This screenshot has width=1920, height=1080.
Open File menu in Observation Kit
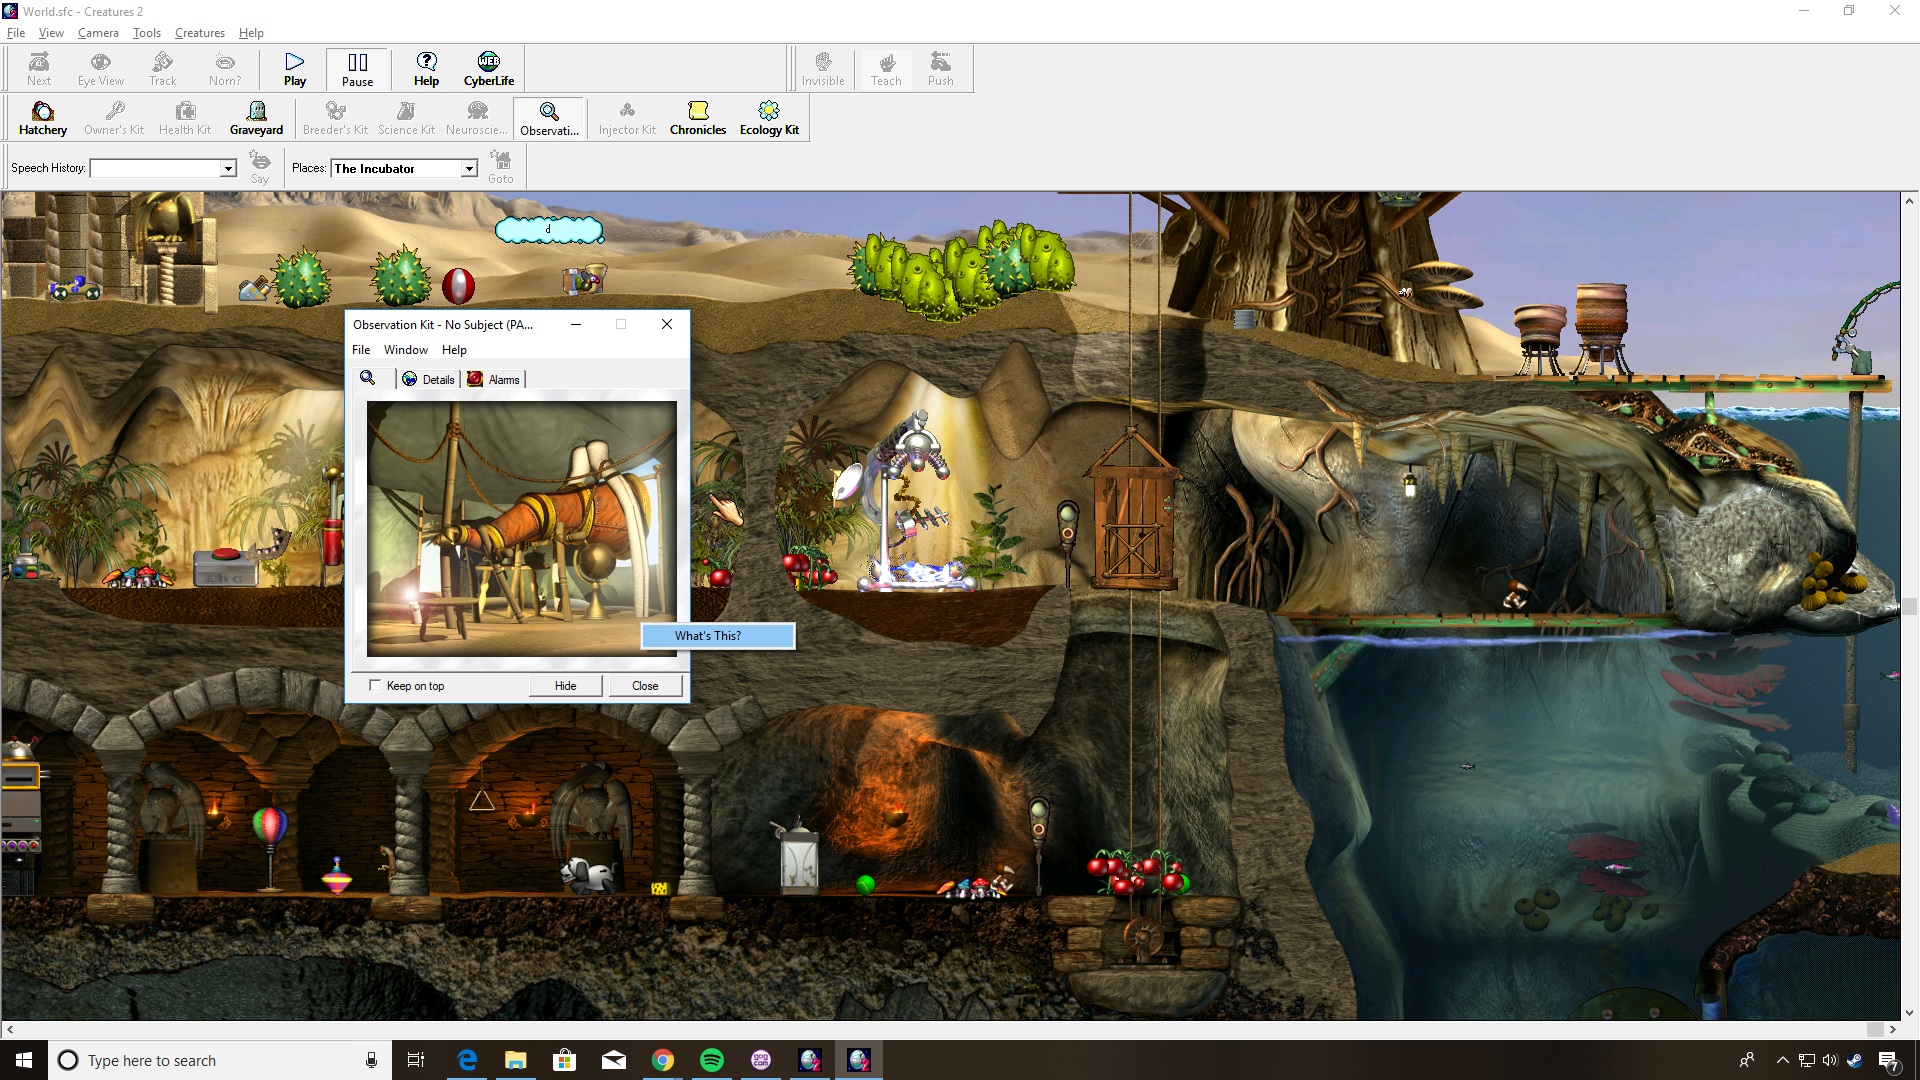pyautogui.click(x=361, y=350)
